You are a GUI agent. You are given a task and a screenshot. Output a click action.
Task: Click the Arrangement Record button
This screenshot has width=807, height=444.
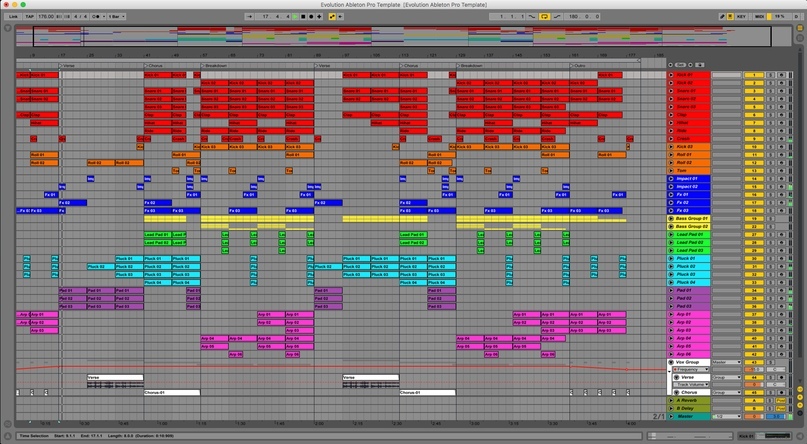[311, 16]
